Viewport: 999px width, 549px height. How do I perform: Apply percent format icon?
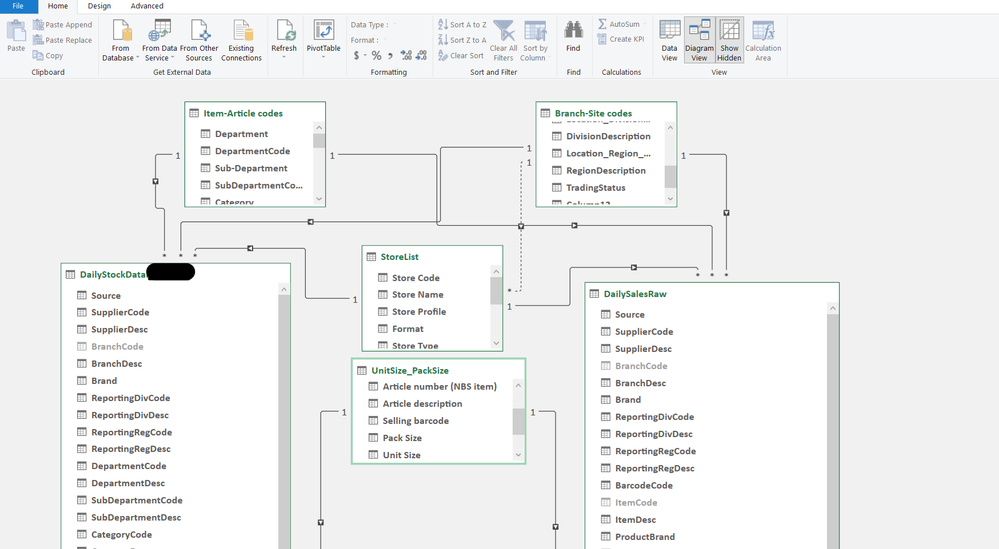(x=377, y=55)
